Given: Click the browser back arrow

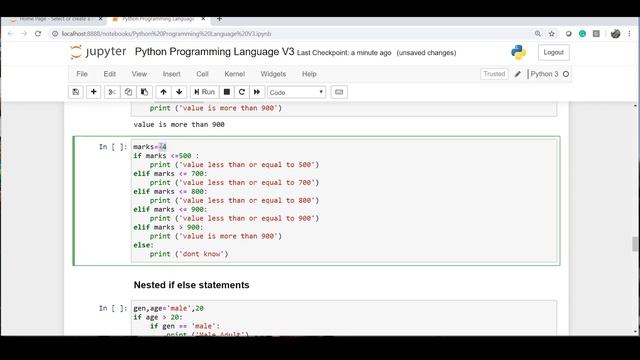Looking at the screenshot, I should point(11,33).
